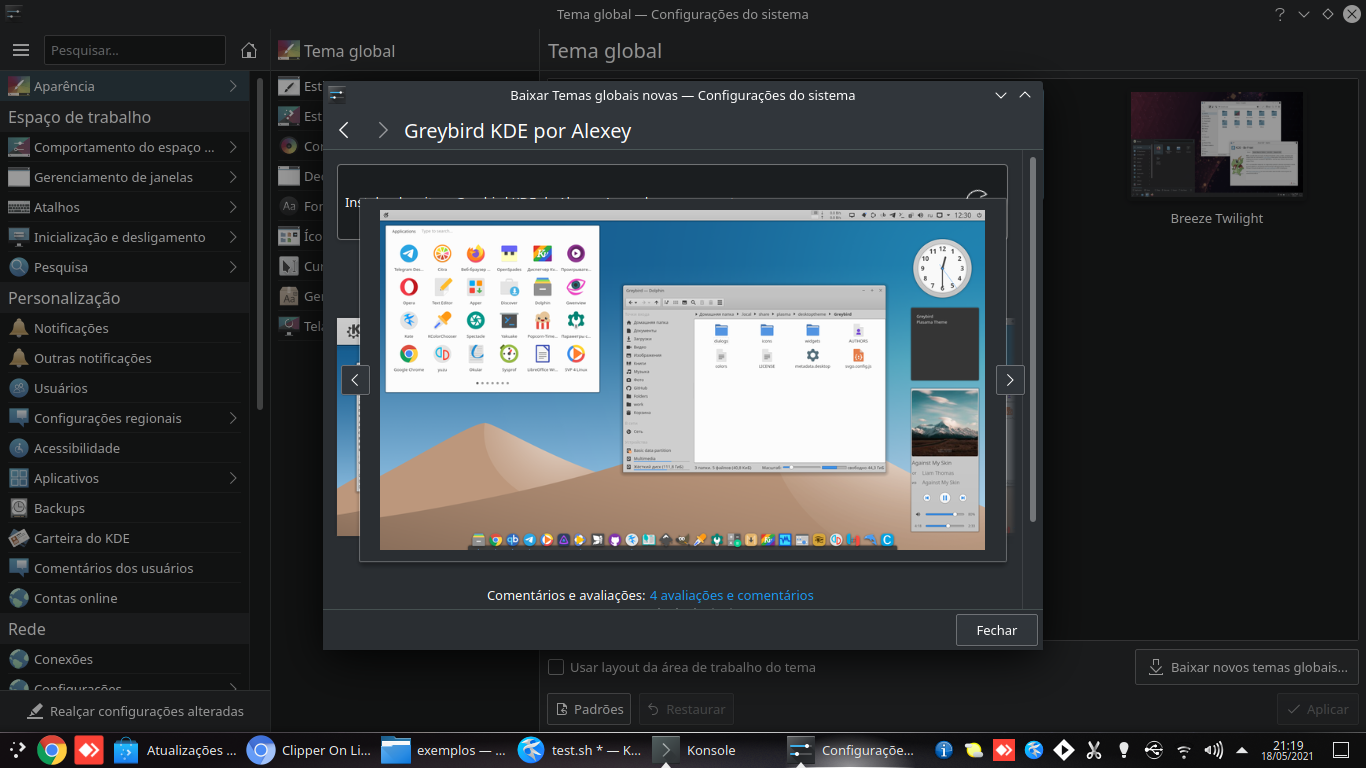Click the dialog's vertical scrollbar
Image resolution: width=1366 pixels, height=768 pixels.
pos(1033,340)
